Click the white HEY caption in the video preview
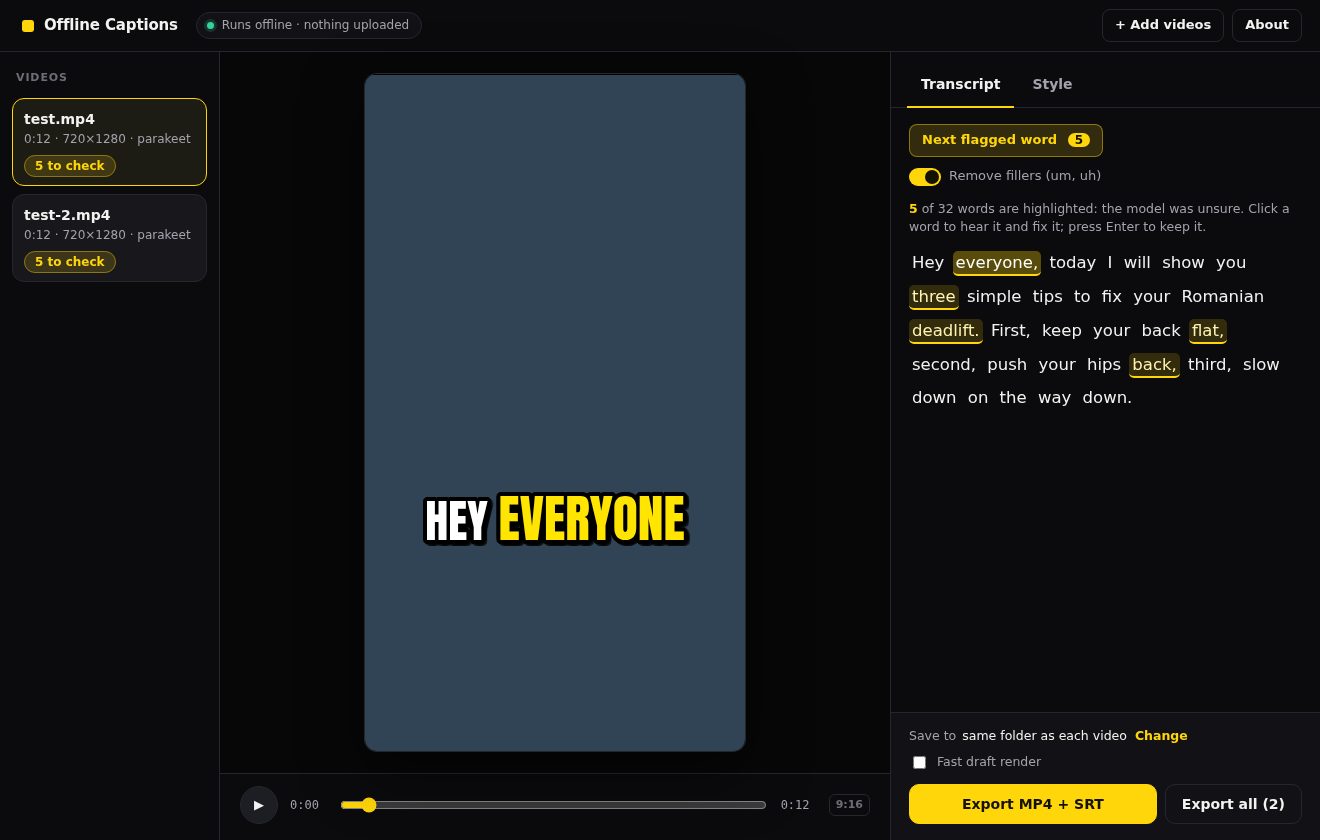The height and width of the screenshot is (840, 1320). 456,522
